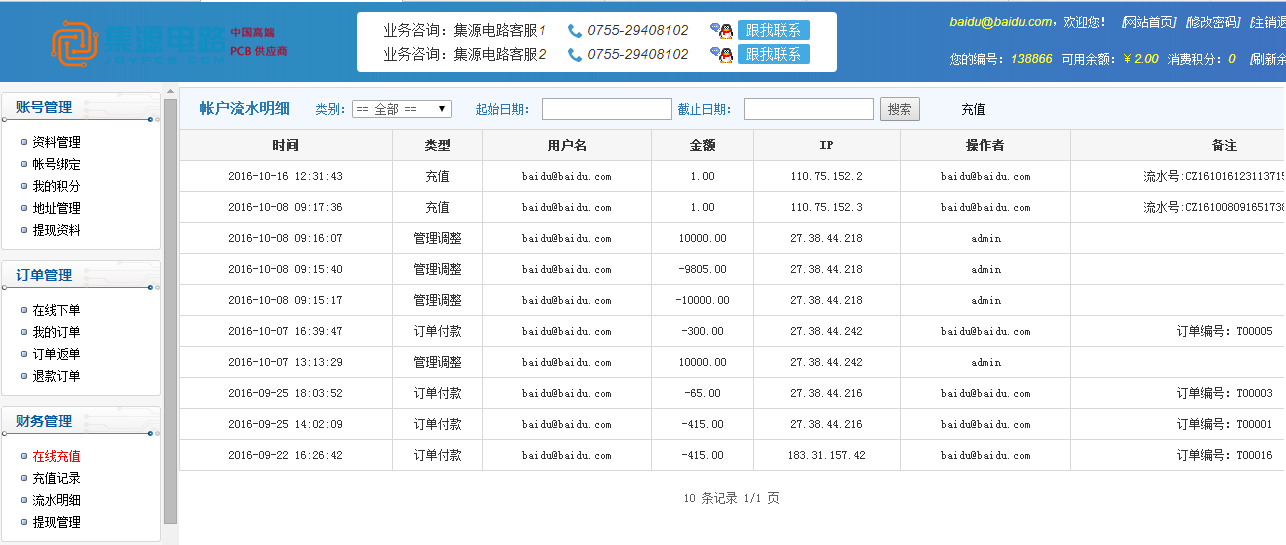Go to 流水明细 in the sidebar
This screenshot has width=1286, height=545.
pyautogui.click(x=56, y=500)
